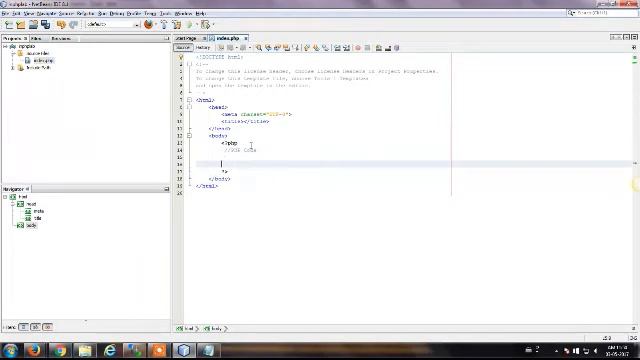Click the Build Project hammer icon

tap(164, 25)
